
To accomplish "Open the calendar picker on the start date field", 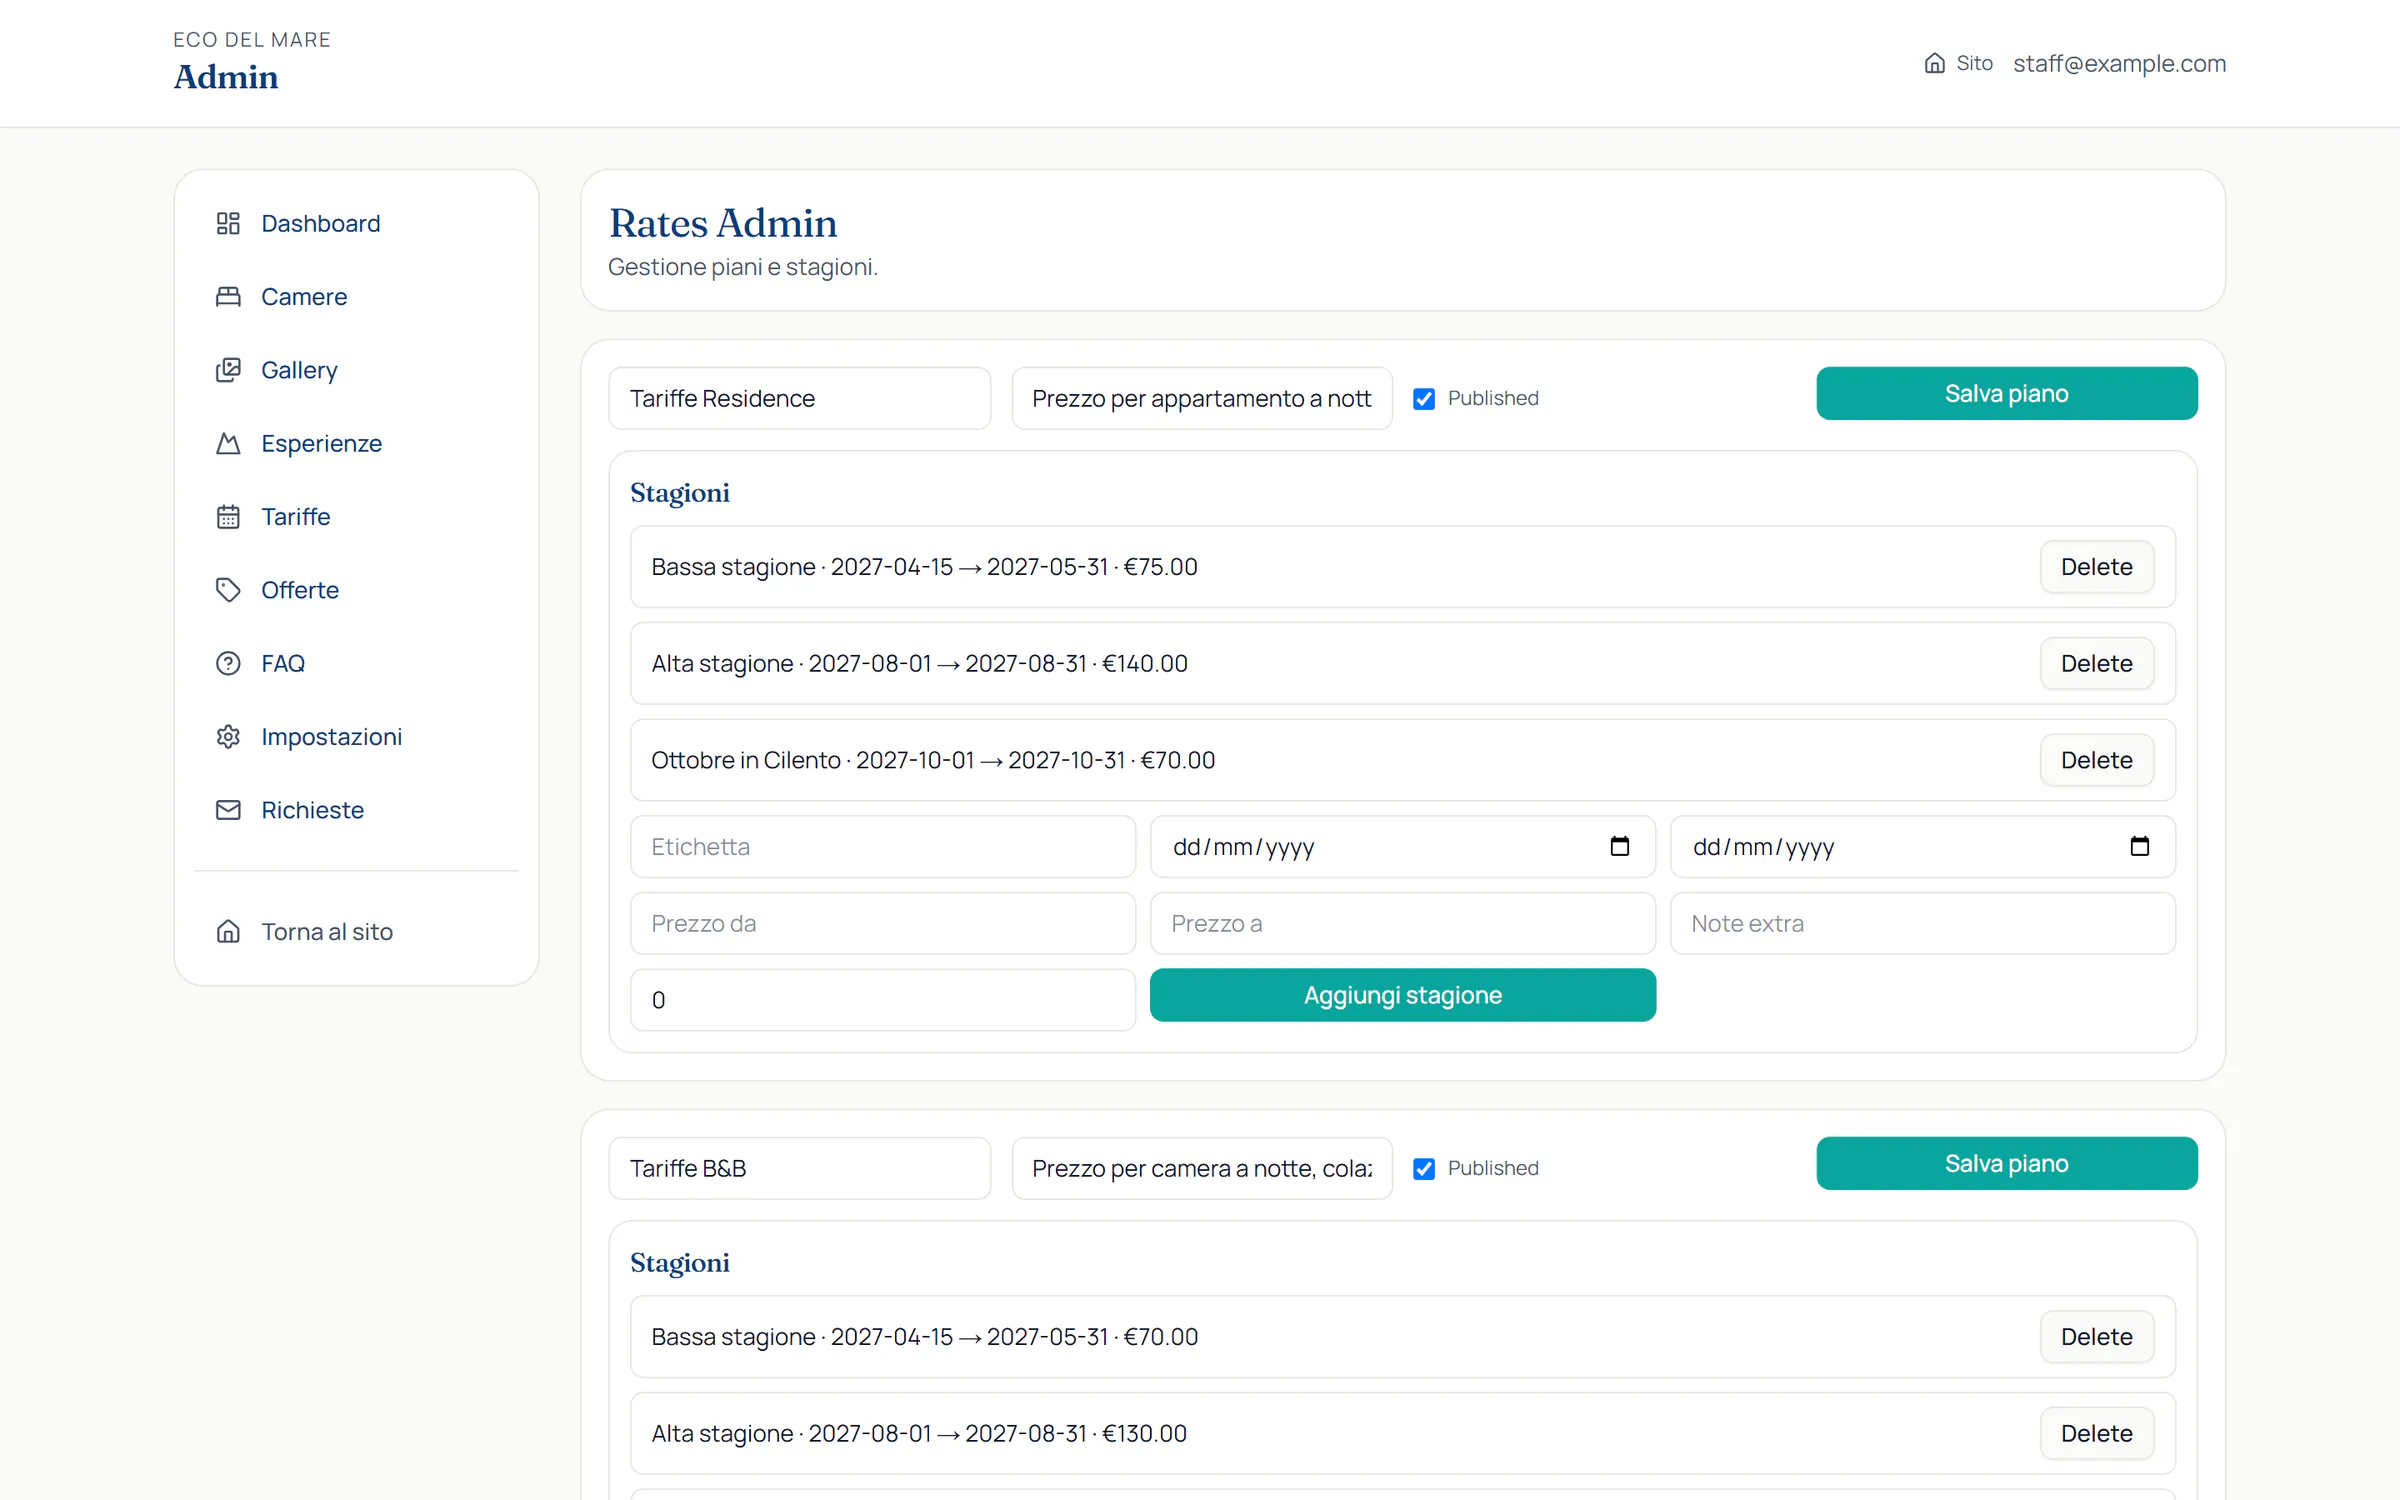I will [x=1619, y=846].
